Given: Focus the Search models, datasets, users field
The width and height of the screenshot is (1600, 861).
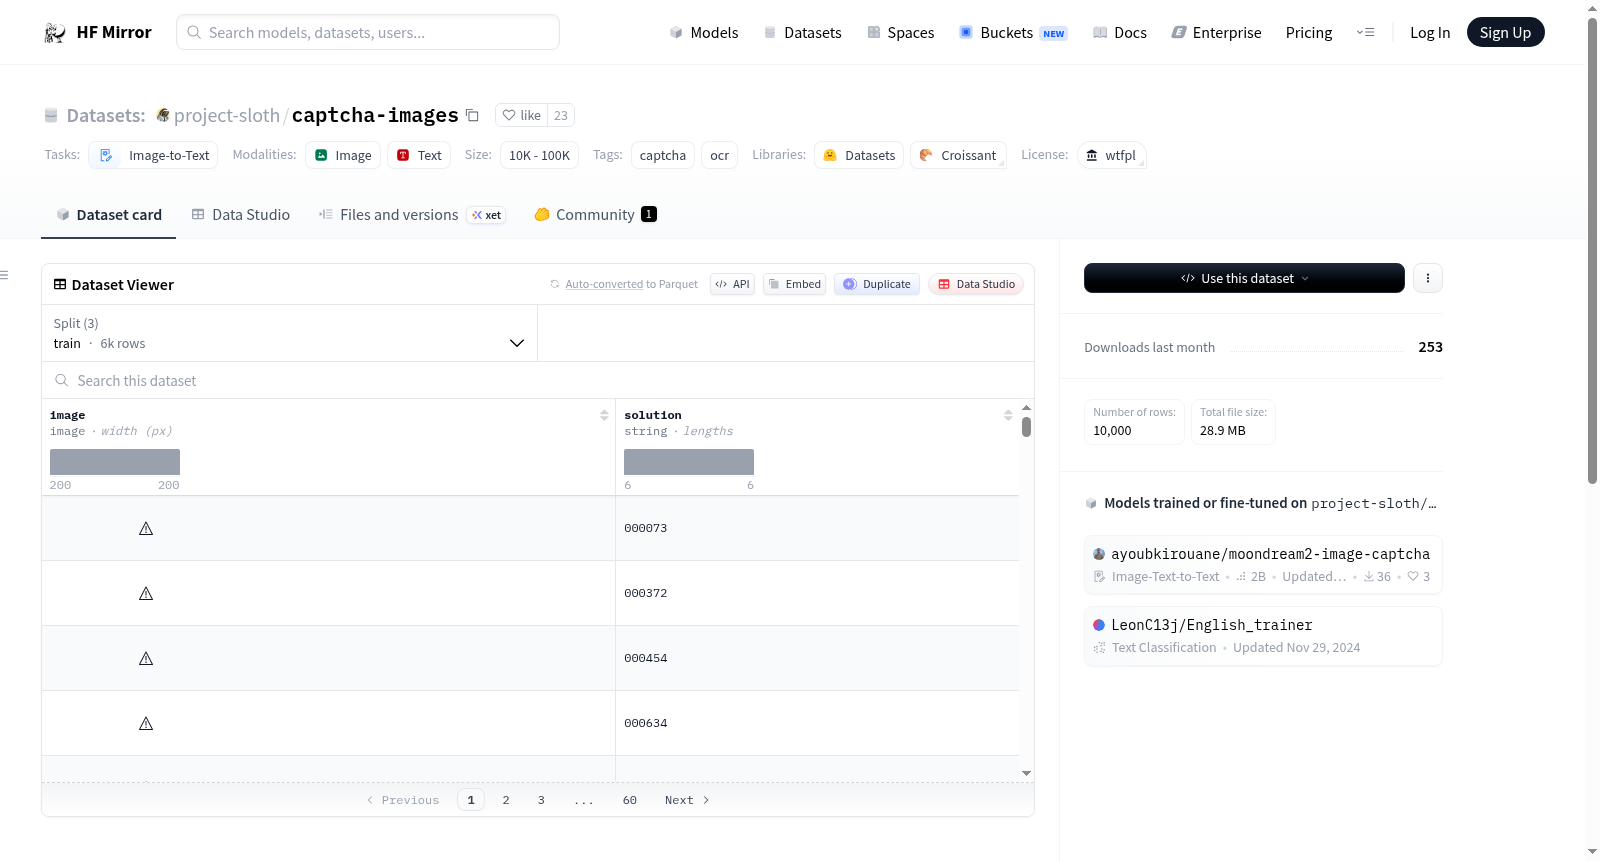Looking at the screenshot, I should coord(368,32).
